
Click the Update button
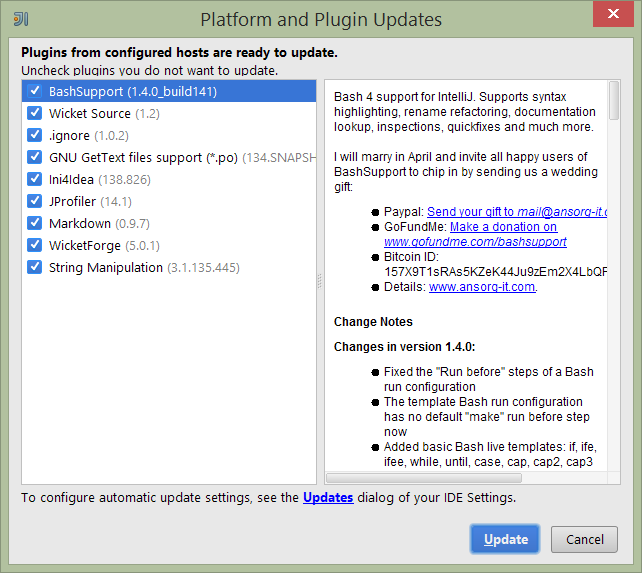click(x=505, y=539)
